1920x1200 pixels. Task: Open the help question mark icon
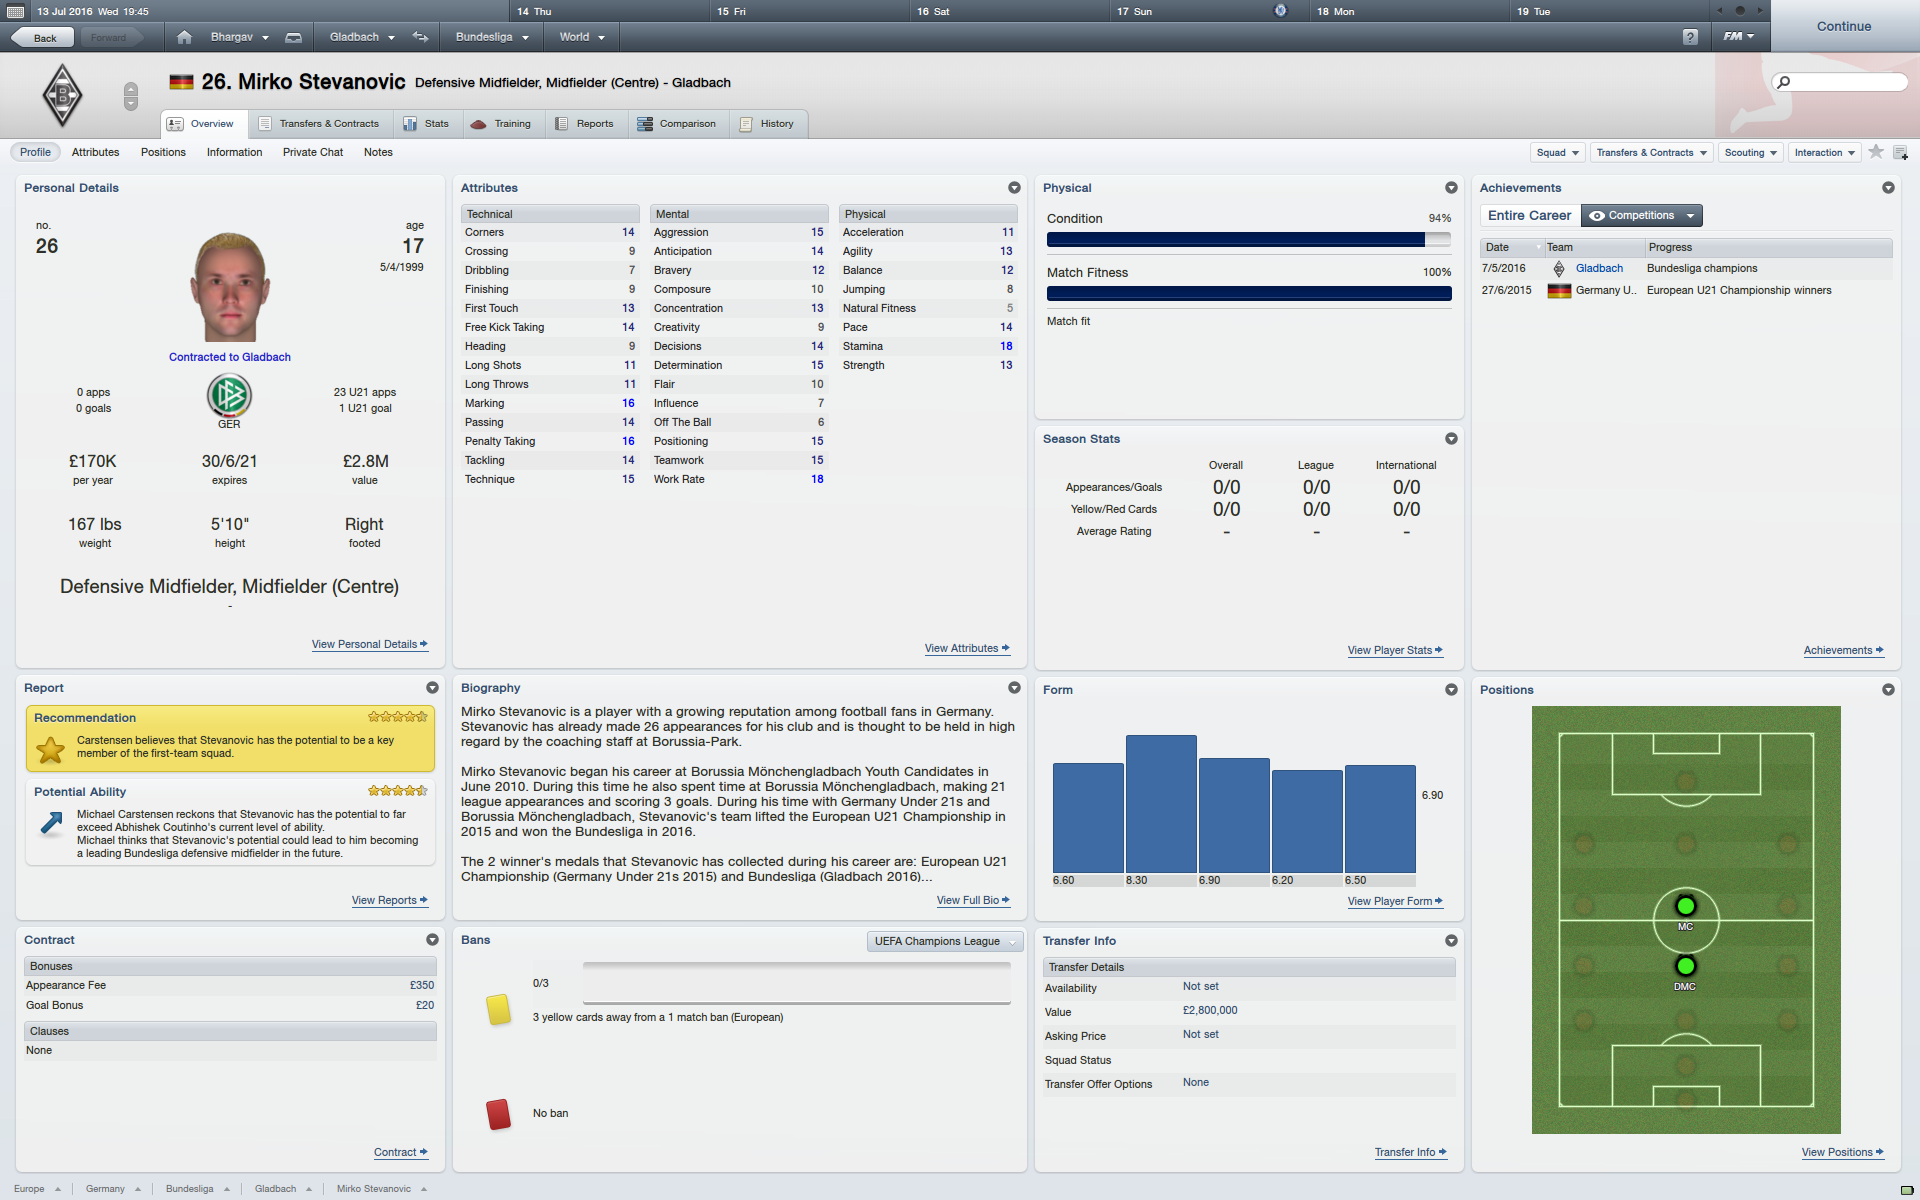[x=1690, y=37]
